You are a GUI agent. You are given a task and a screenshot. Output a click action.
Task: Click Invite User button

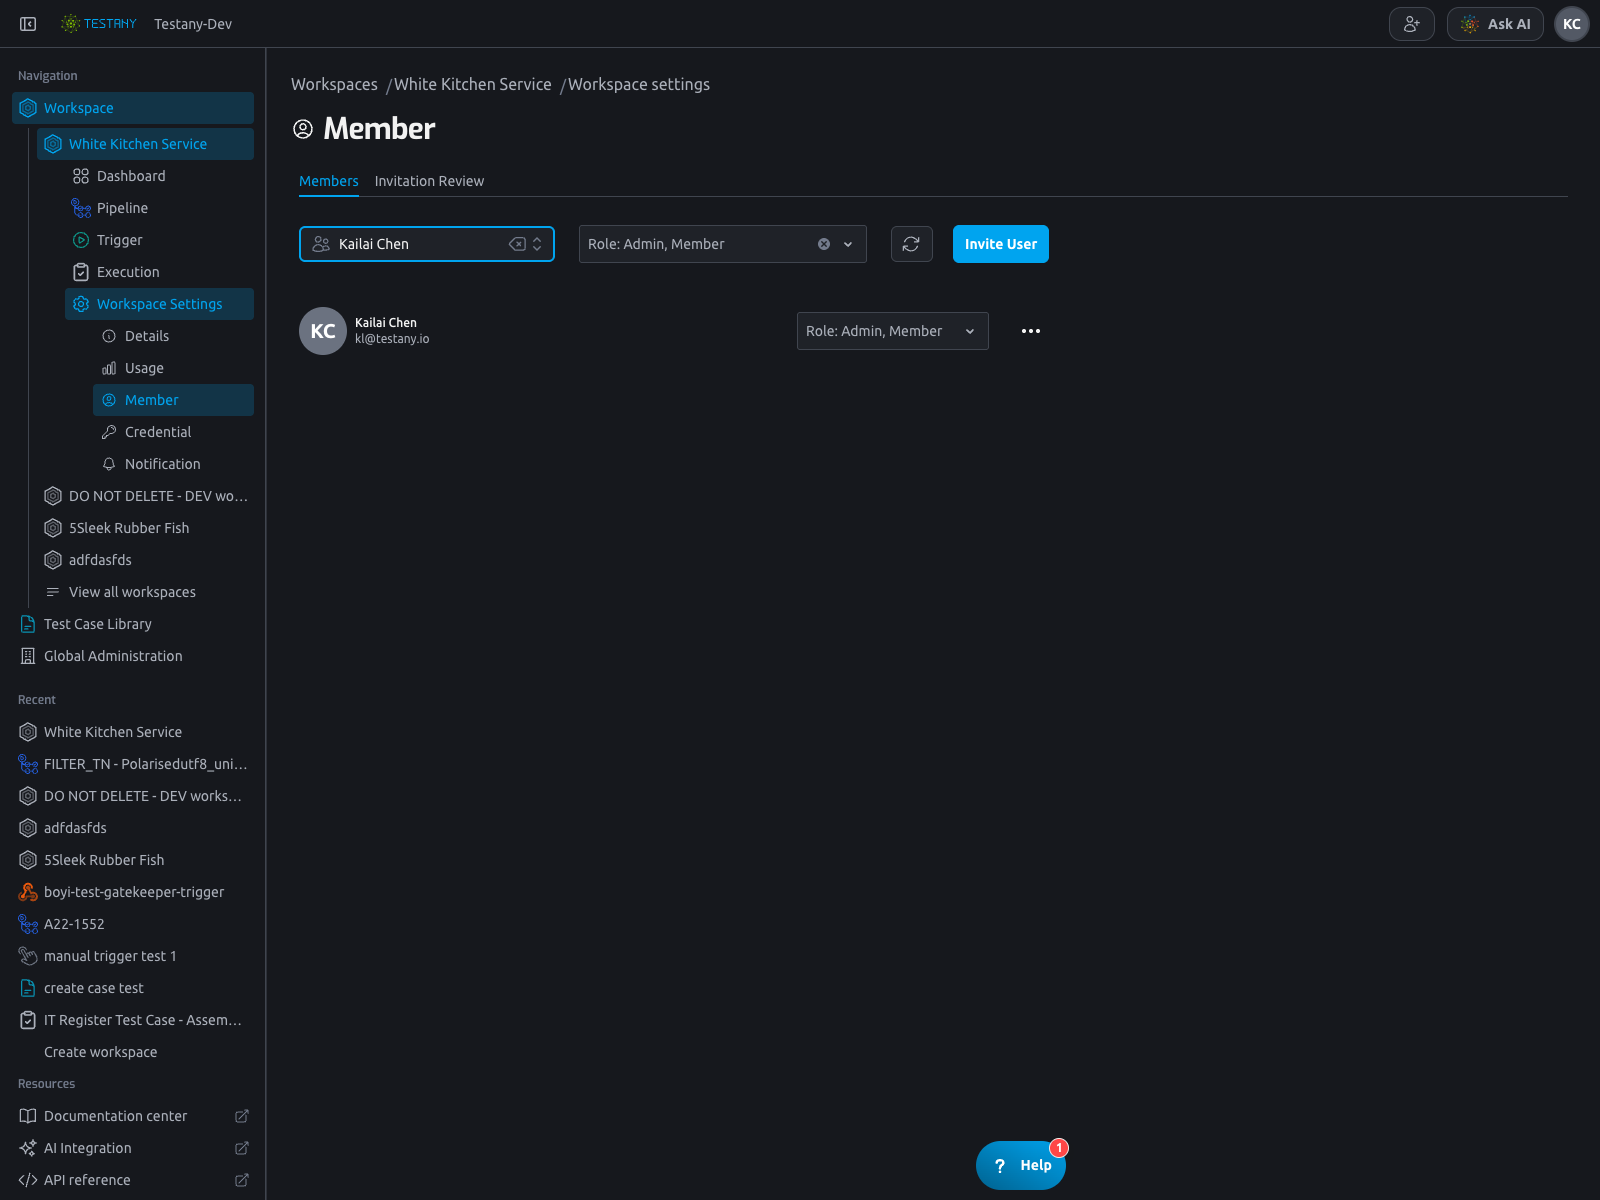coord(1001,244)
